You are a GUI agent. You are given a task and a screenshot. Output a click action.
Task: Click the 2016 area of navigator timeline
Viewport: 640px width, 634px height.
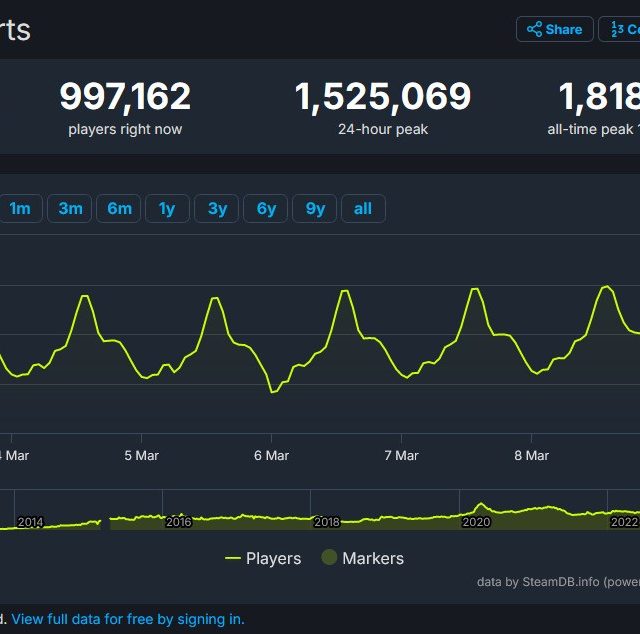pyautogui.click(x=178, y=518)
